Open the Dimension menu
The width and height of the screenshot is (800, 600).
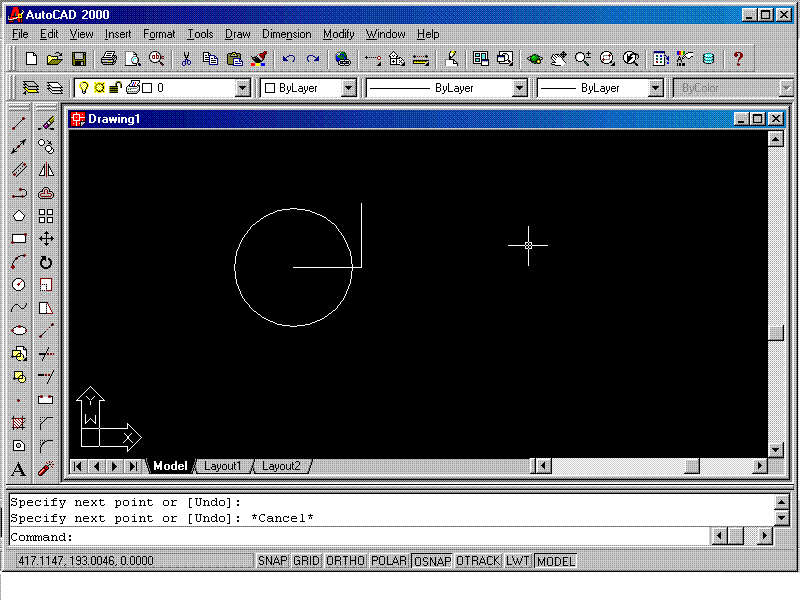tap(287, 34)
